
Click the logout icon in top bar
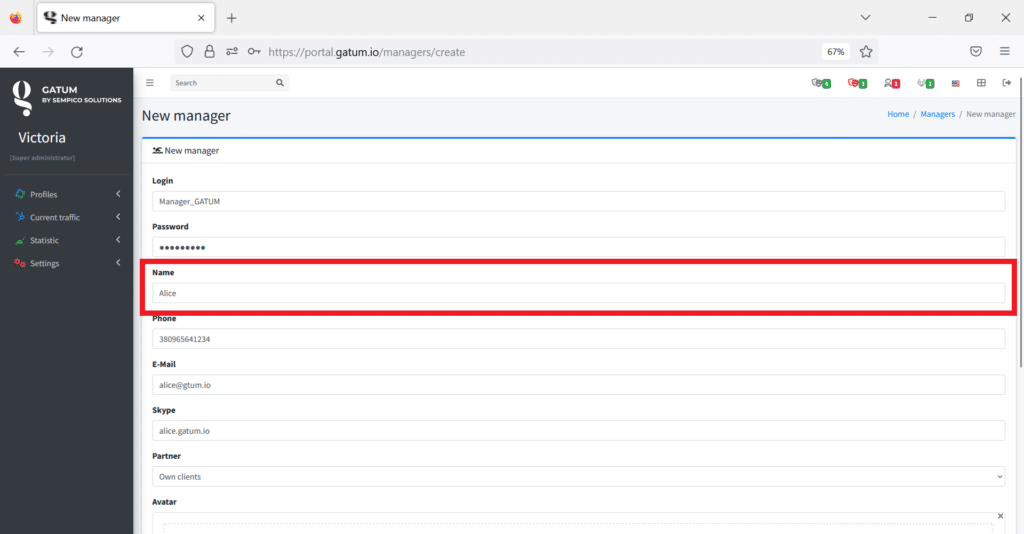point(1006,83)
